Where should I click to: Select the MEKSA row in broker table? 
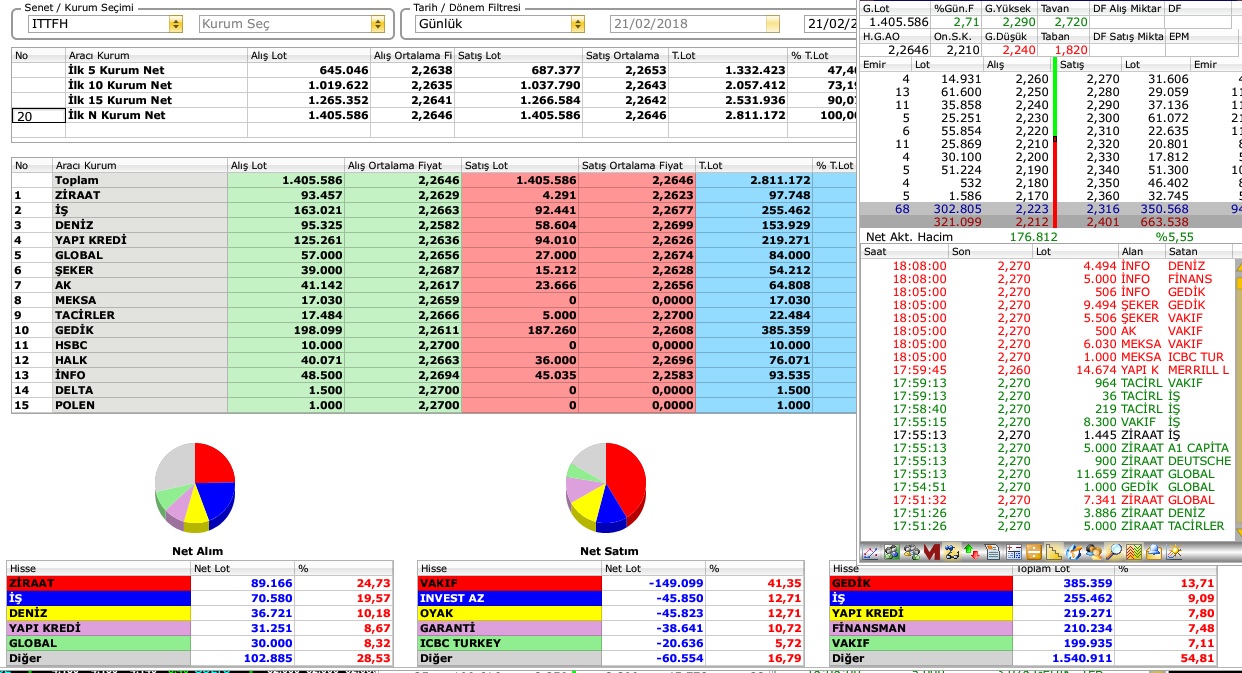click(x=434, y=300)
